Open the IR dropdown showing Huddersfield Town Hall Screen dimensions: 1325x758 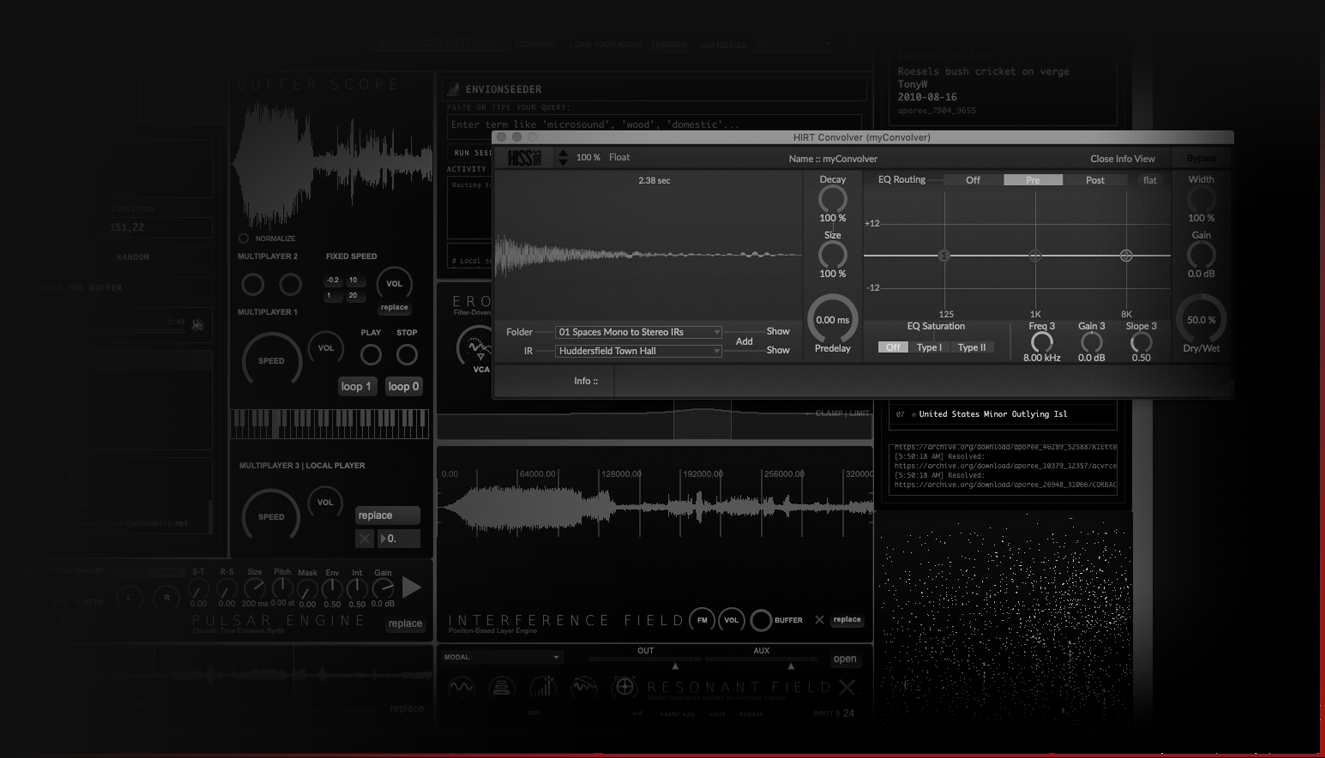639,351
